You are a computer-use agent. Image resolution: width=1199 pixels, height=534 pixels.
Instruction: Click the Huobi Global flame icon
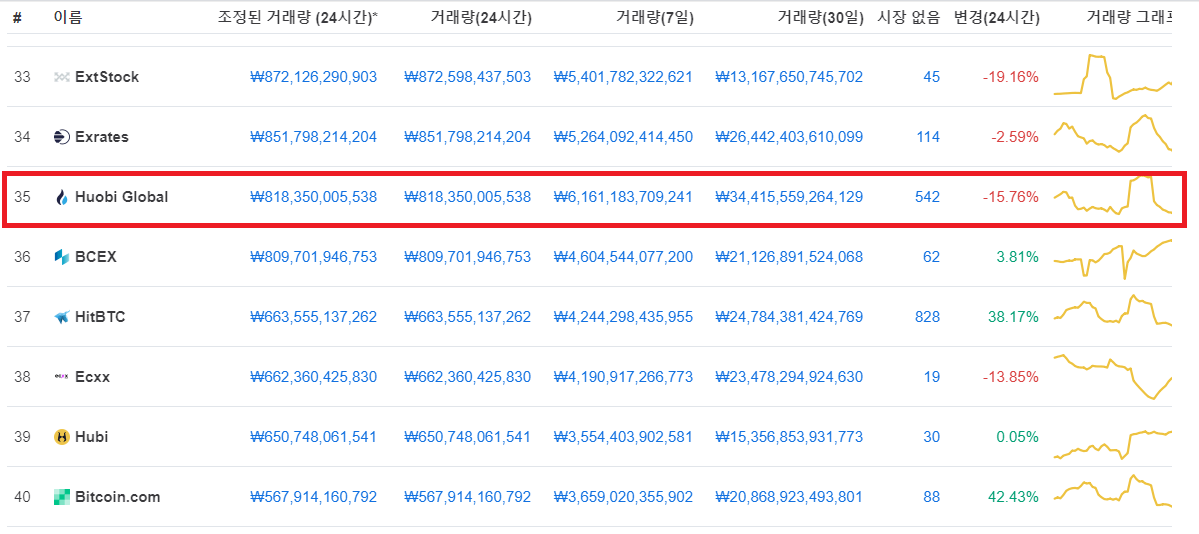[x=62, y=197]
